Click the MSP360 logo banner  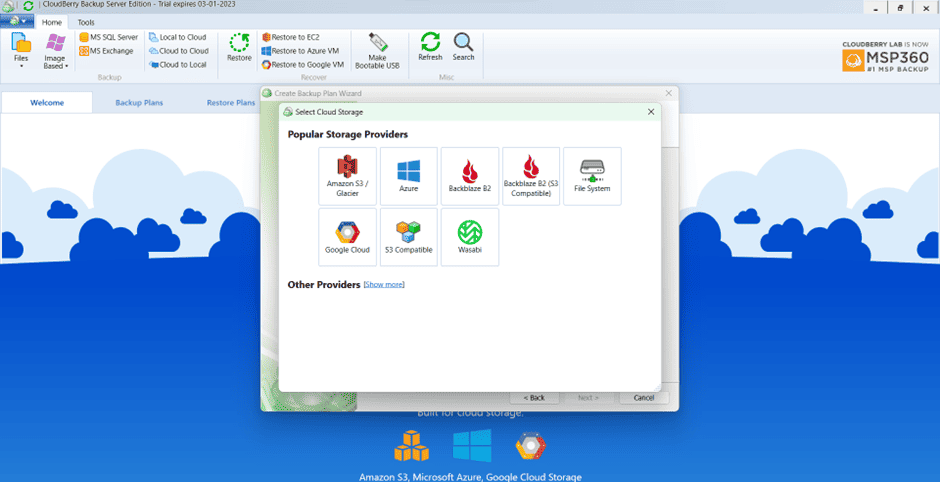[885, 57]
